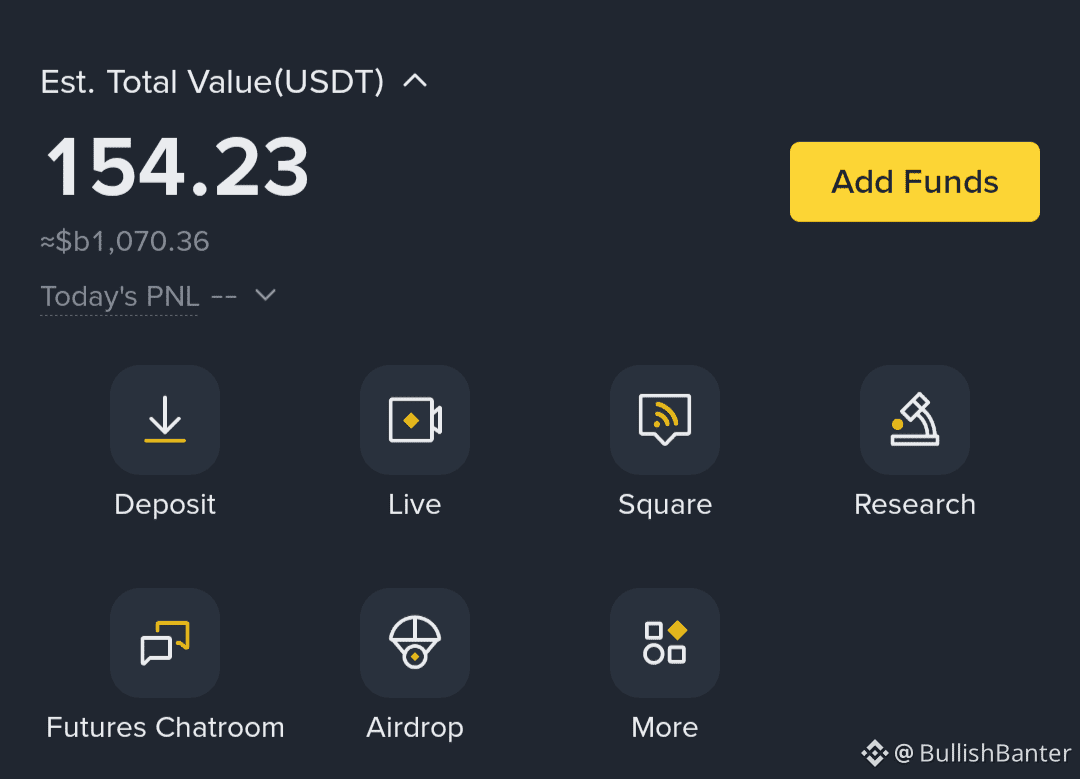
Task: Open the Futures Chatroom bubbles icon
Action: (165, 643)
